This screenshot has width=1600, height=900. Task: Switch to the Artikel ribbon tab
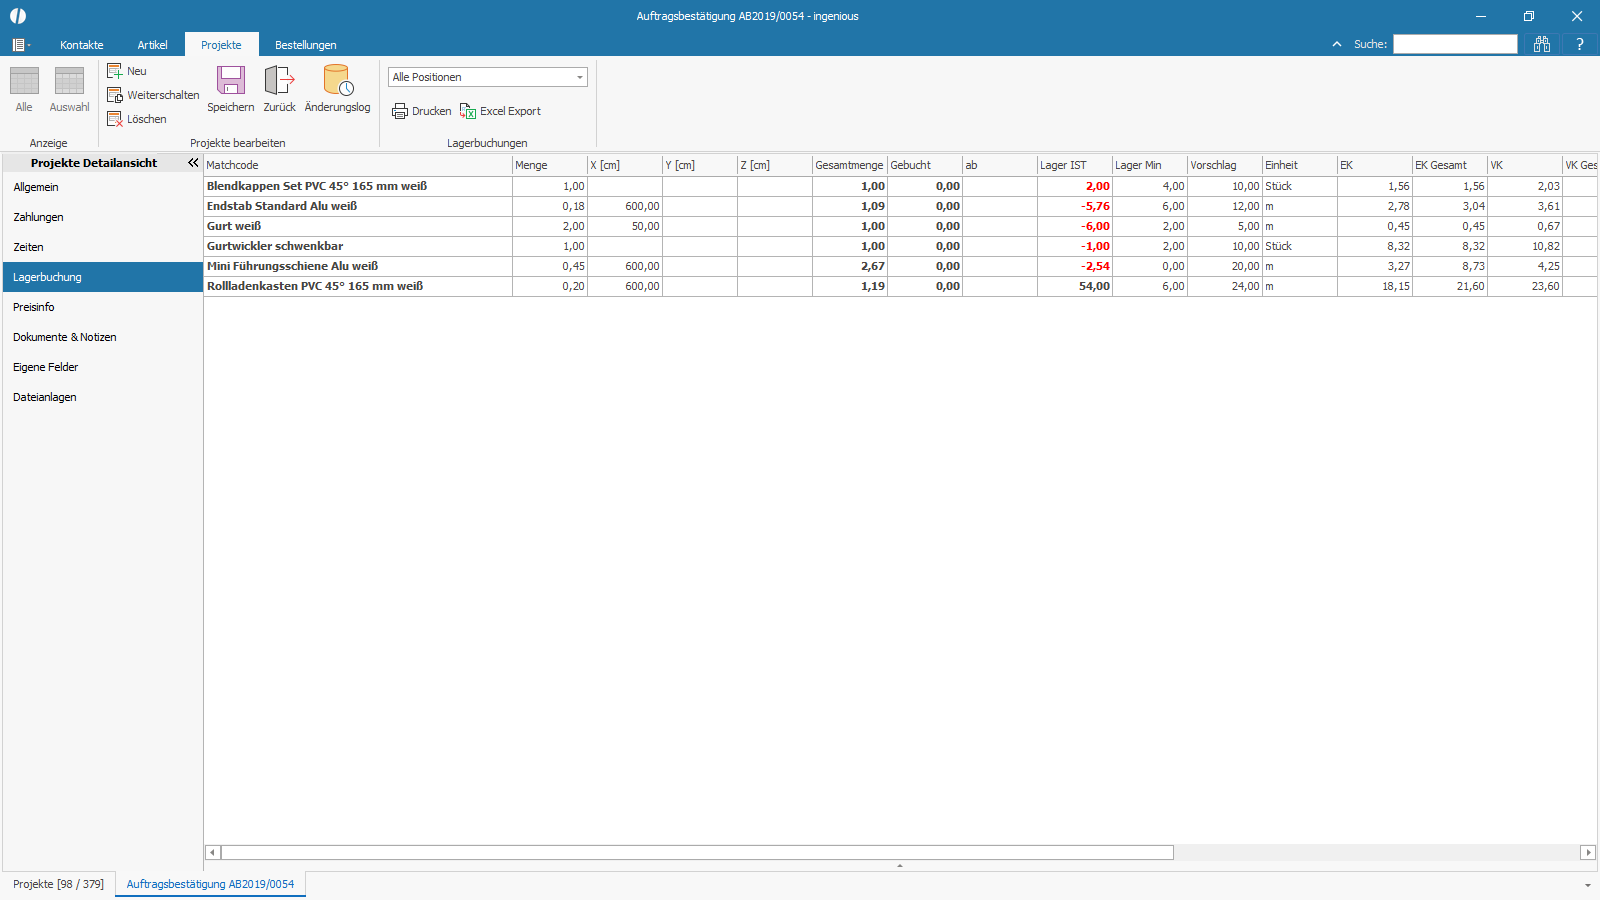[152, 45]
